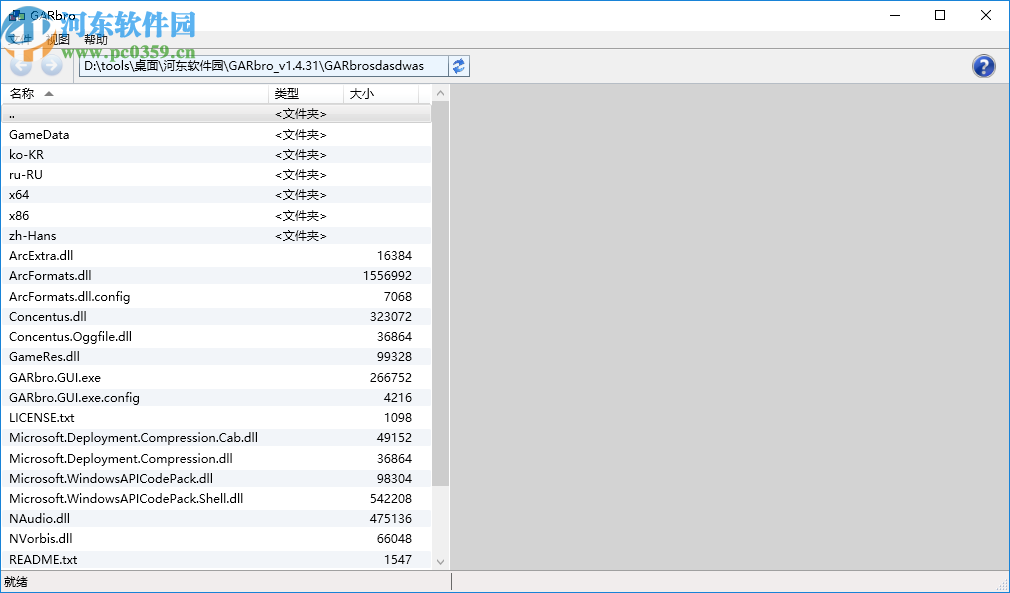The height and width of the screenshot is (593, 1010).
Task: Select the x64 folder
Action: pos(216,194)
